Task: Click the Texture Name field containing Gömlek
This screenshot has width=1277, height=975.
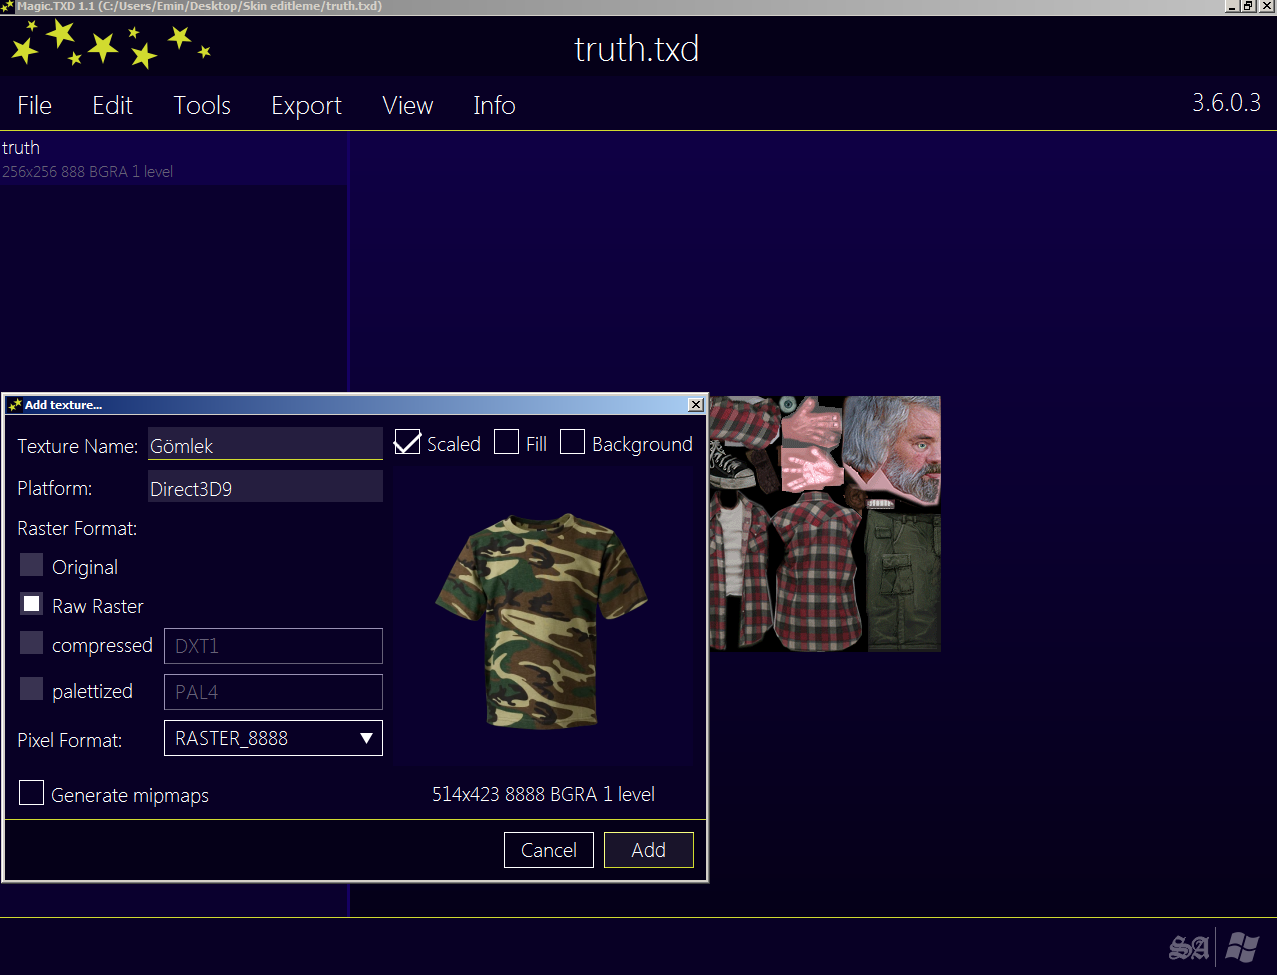Action: (265, 445)
